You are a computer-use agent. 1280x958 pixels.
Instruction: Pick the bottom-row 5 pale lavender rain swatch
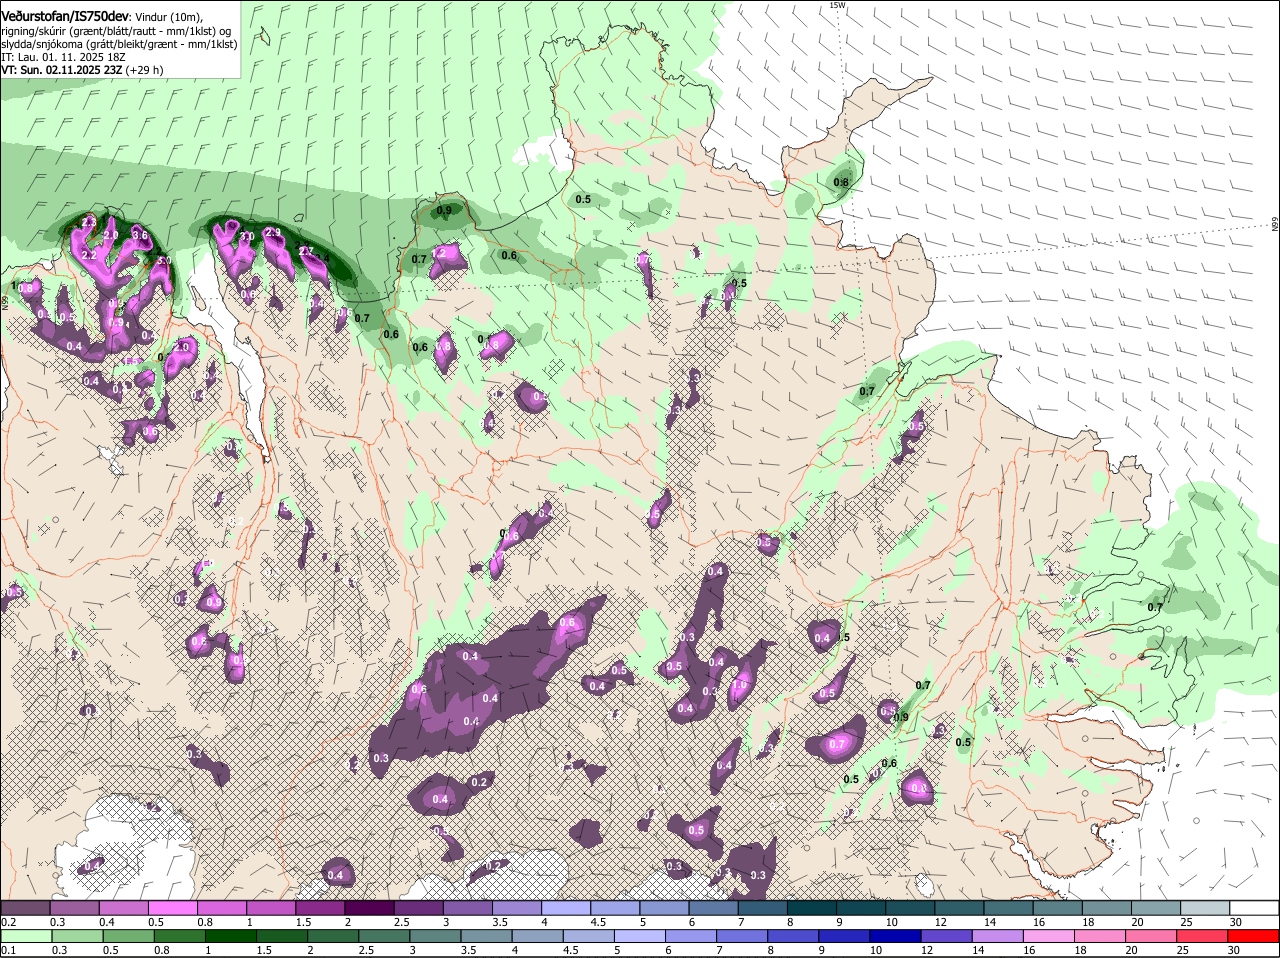(x=640, y=936)
